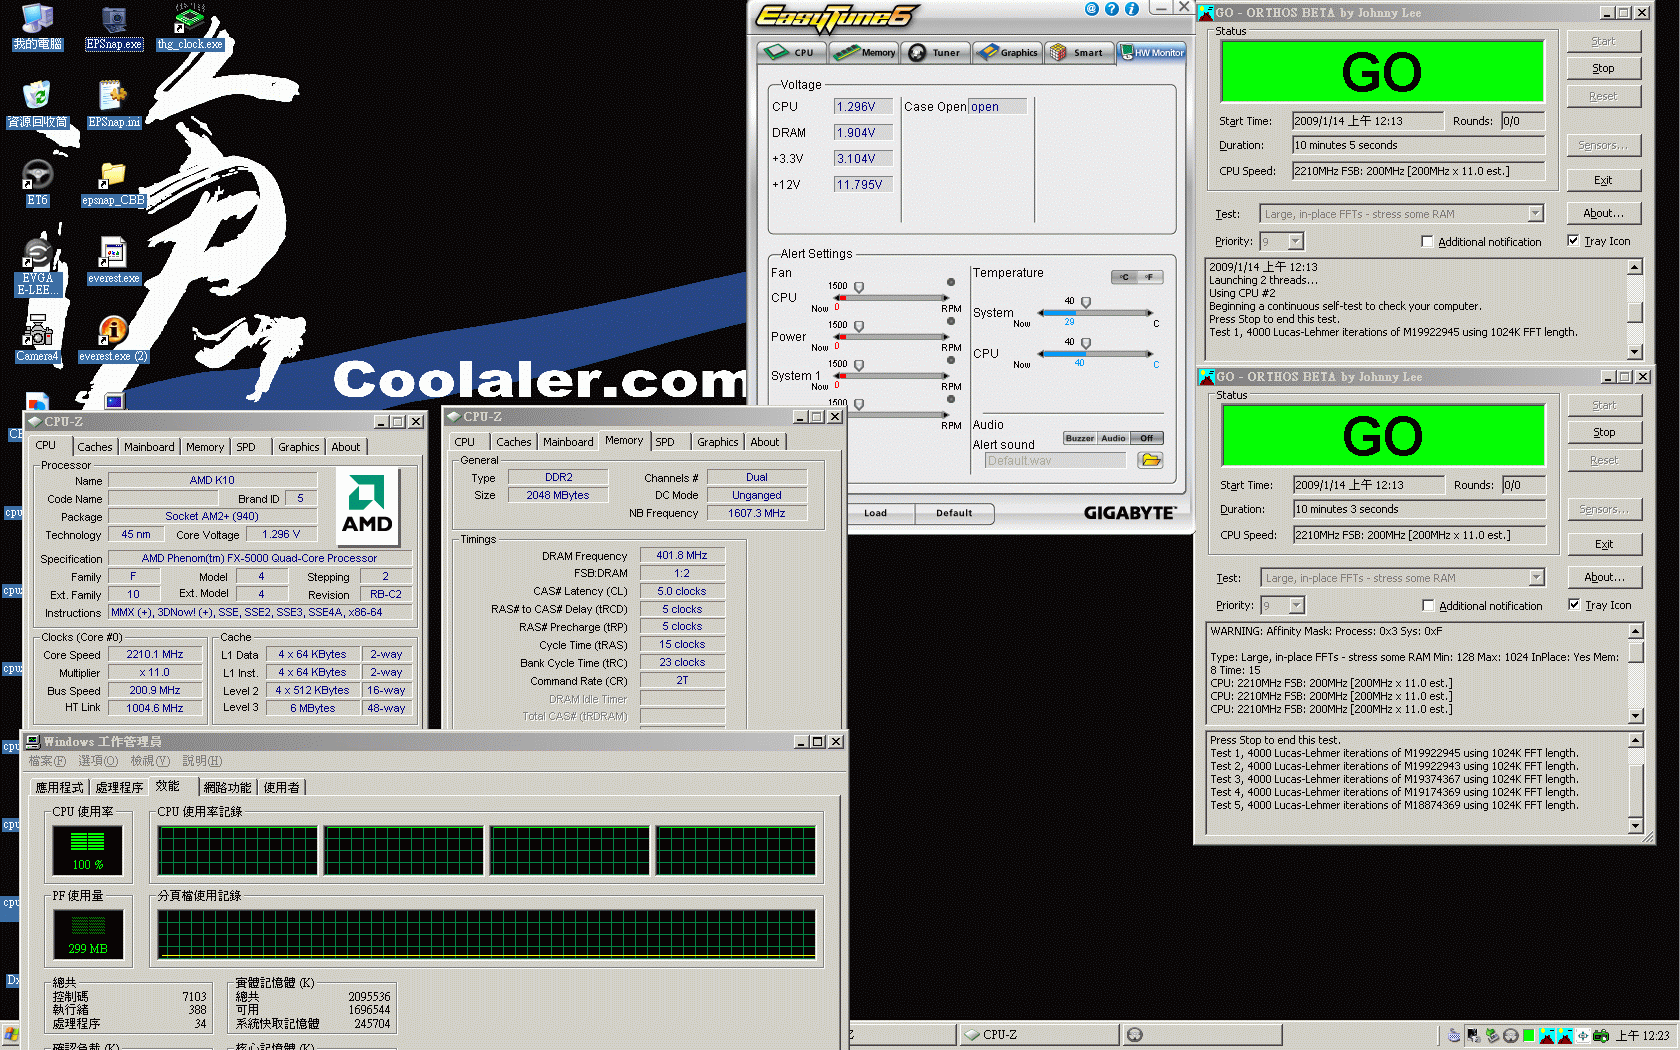This screenshot has height=1050, width=1680.
Task: Click the Default.wav alert sound field
Action: 1055,461
